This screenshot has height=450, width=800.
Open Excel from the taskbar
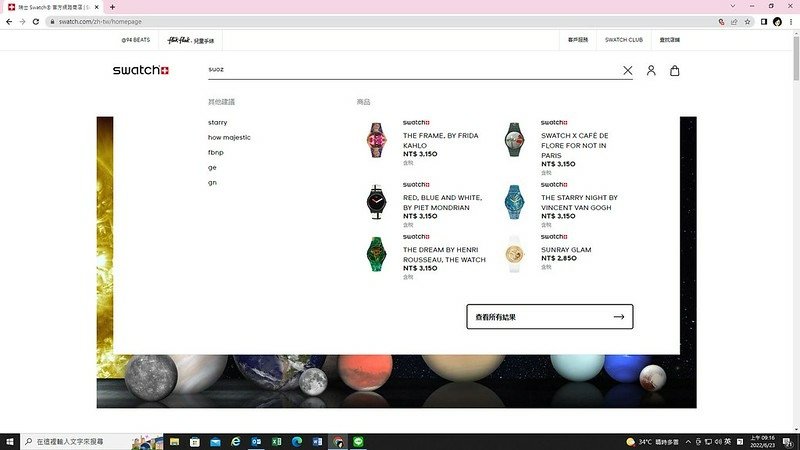tap(277, 442)
